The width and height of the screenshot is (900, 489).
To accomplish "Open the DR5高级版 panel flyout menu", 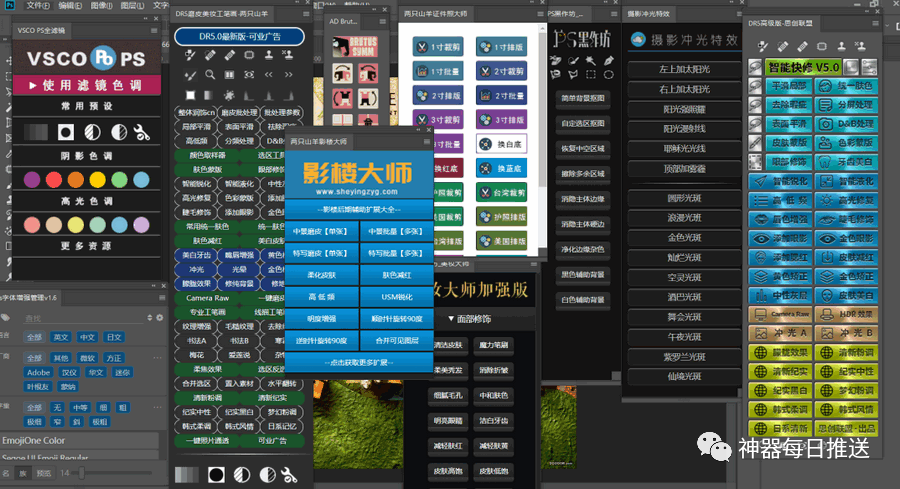I will coord(875,24).
